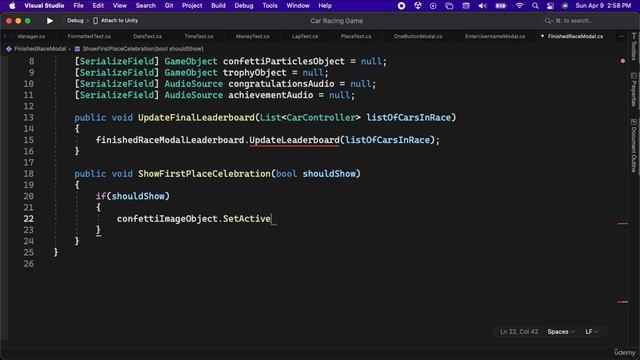Open the Edit menu
The width and height of the screenshot is (640, 360).
coord(98,6)
